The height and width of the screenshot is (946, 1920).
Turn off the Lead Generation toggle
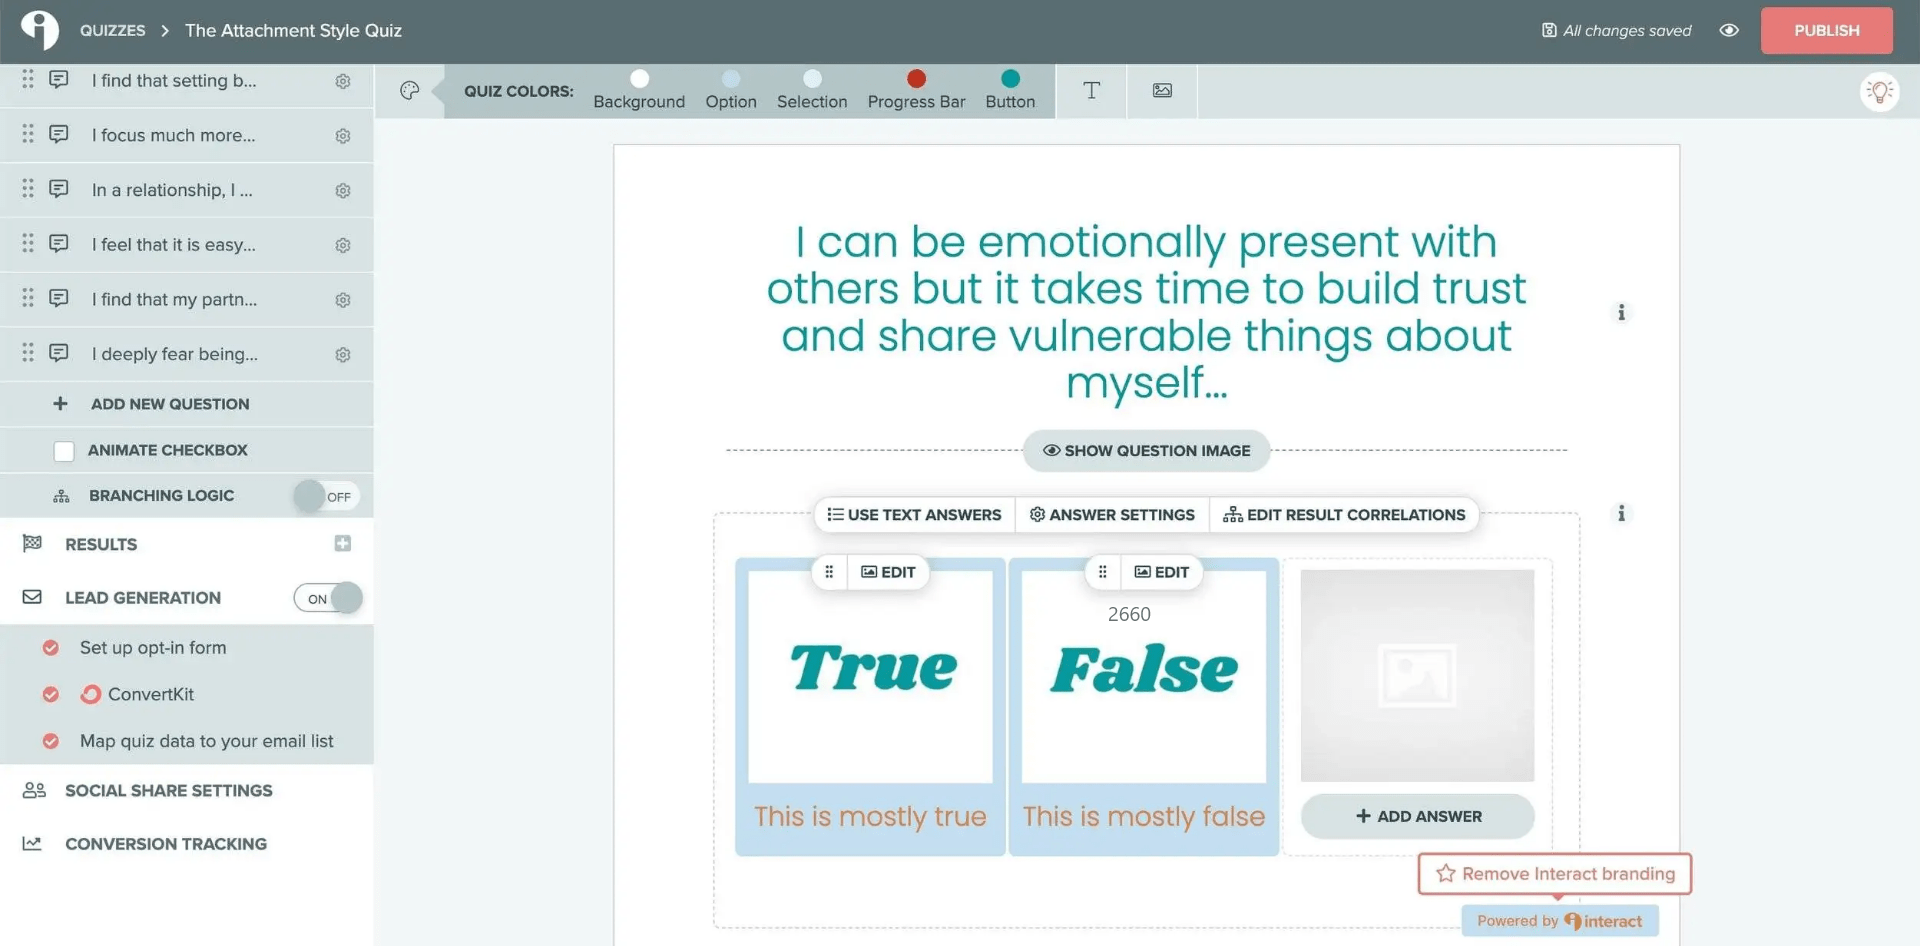[328, 598]
